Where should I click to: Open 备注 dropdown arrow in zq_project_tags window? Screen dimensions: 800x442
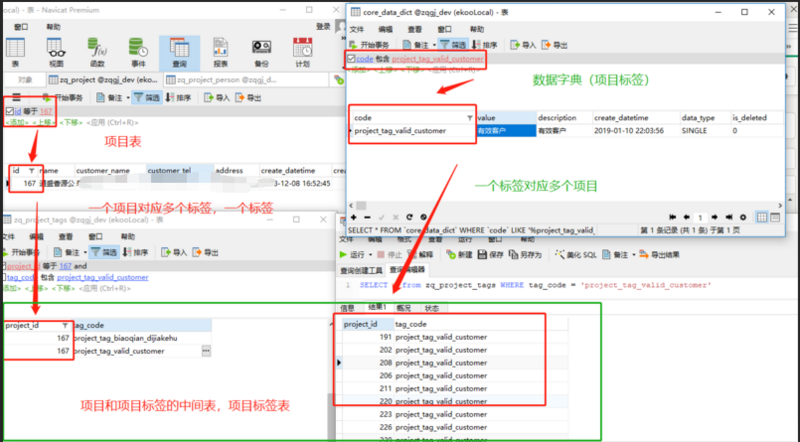tap(85, 253)
